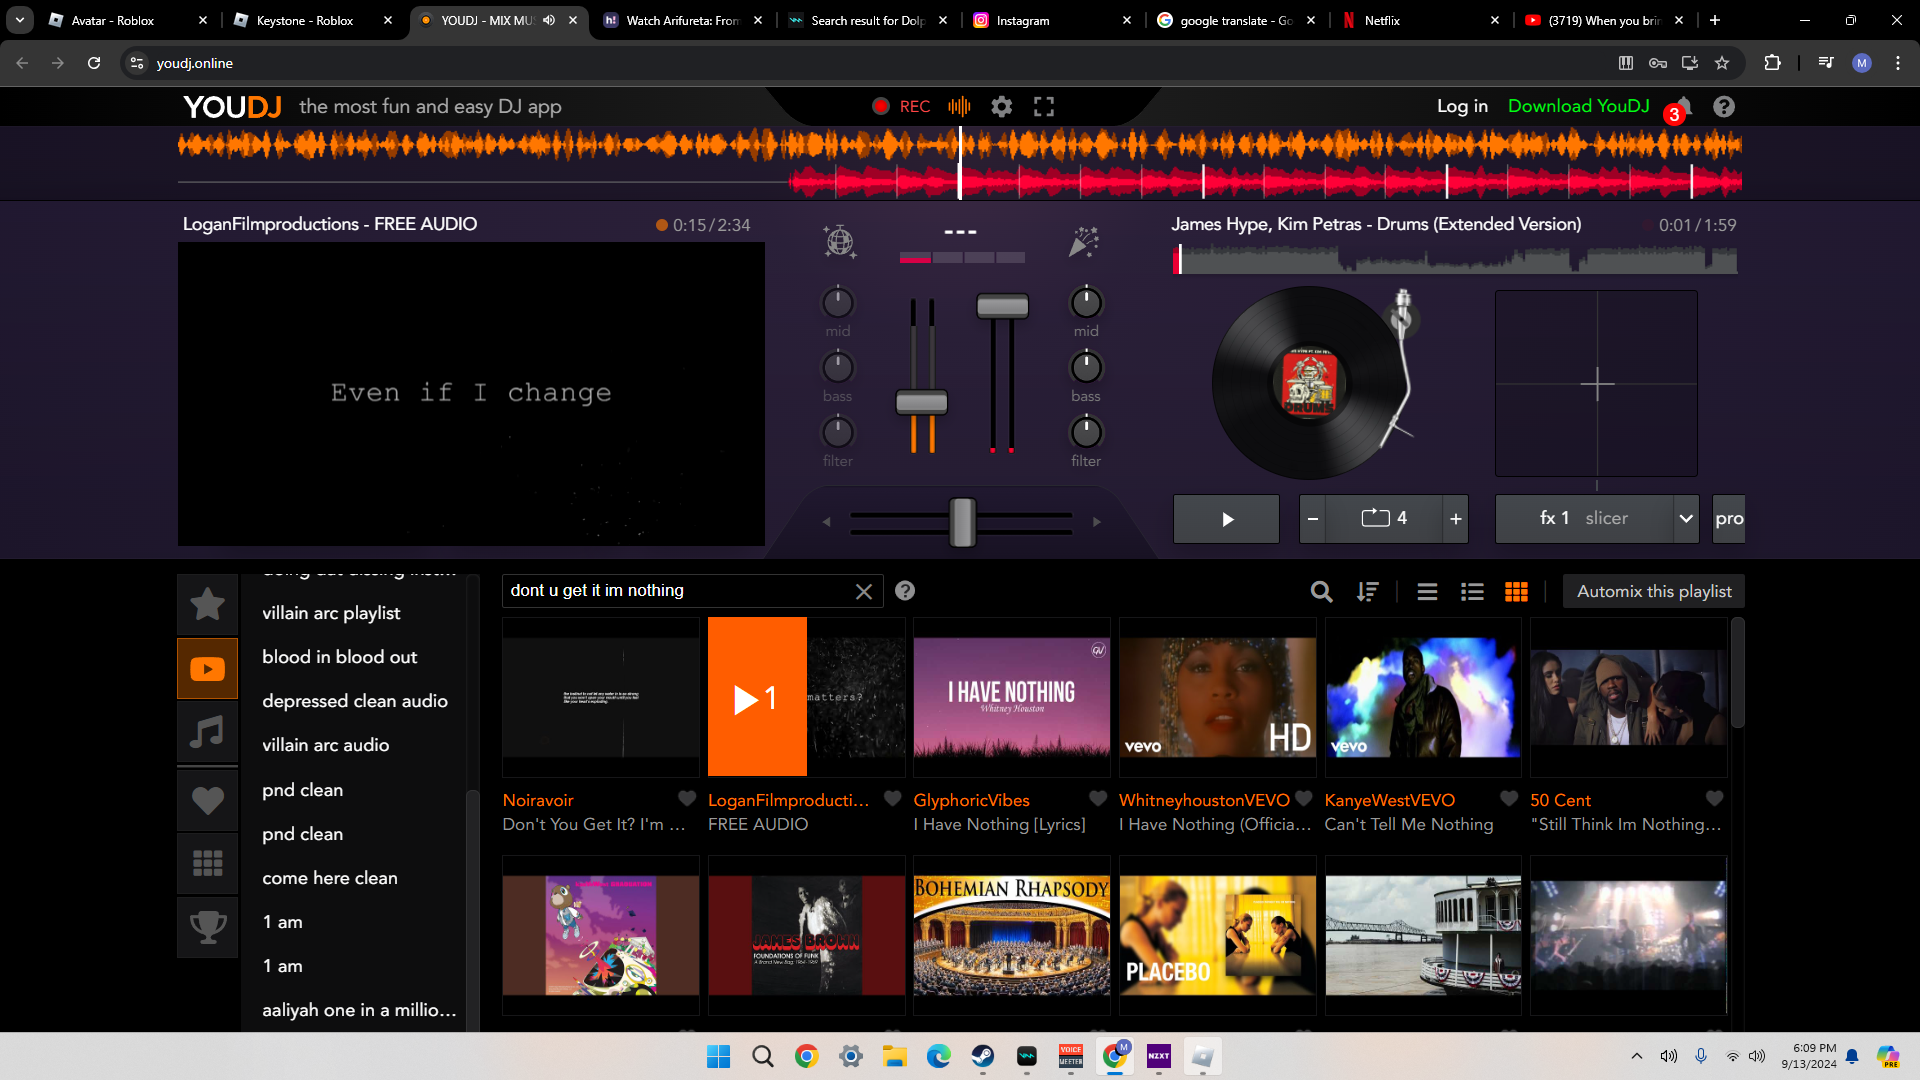1920x1080 pixels.
Task: Click the search magnifier icon
Action: (x=1321, y=592)
